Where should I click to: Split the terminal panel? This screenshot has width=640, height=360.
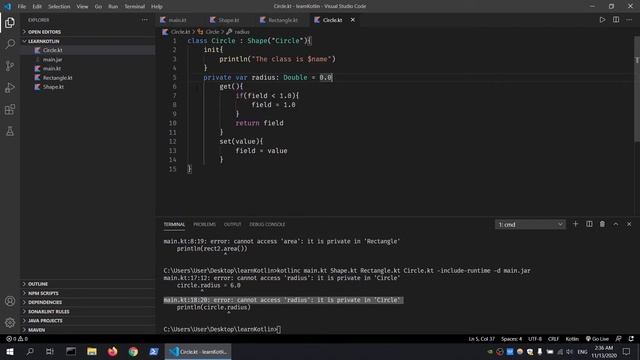point(589,224)
